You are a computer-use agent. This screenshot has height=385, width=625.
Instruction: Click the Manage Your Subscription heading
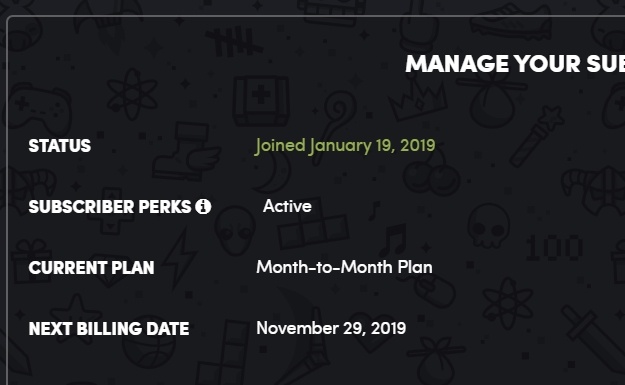click(515, 64)
